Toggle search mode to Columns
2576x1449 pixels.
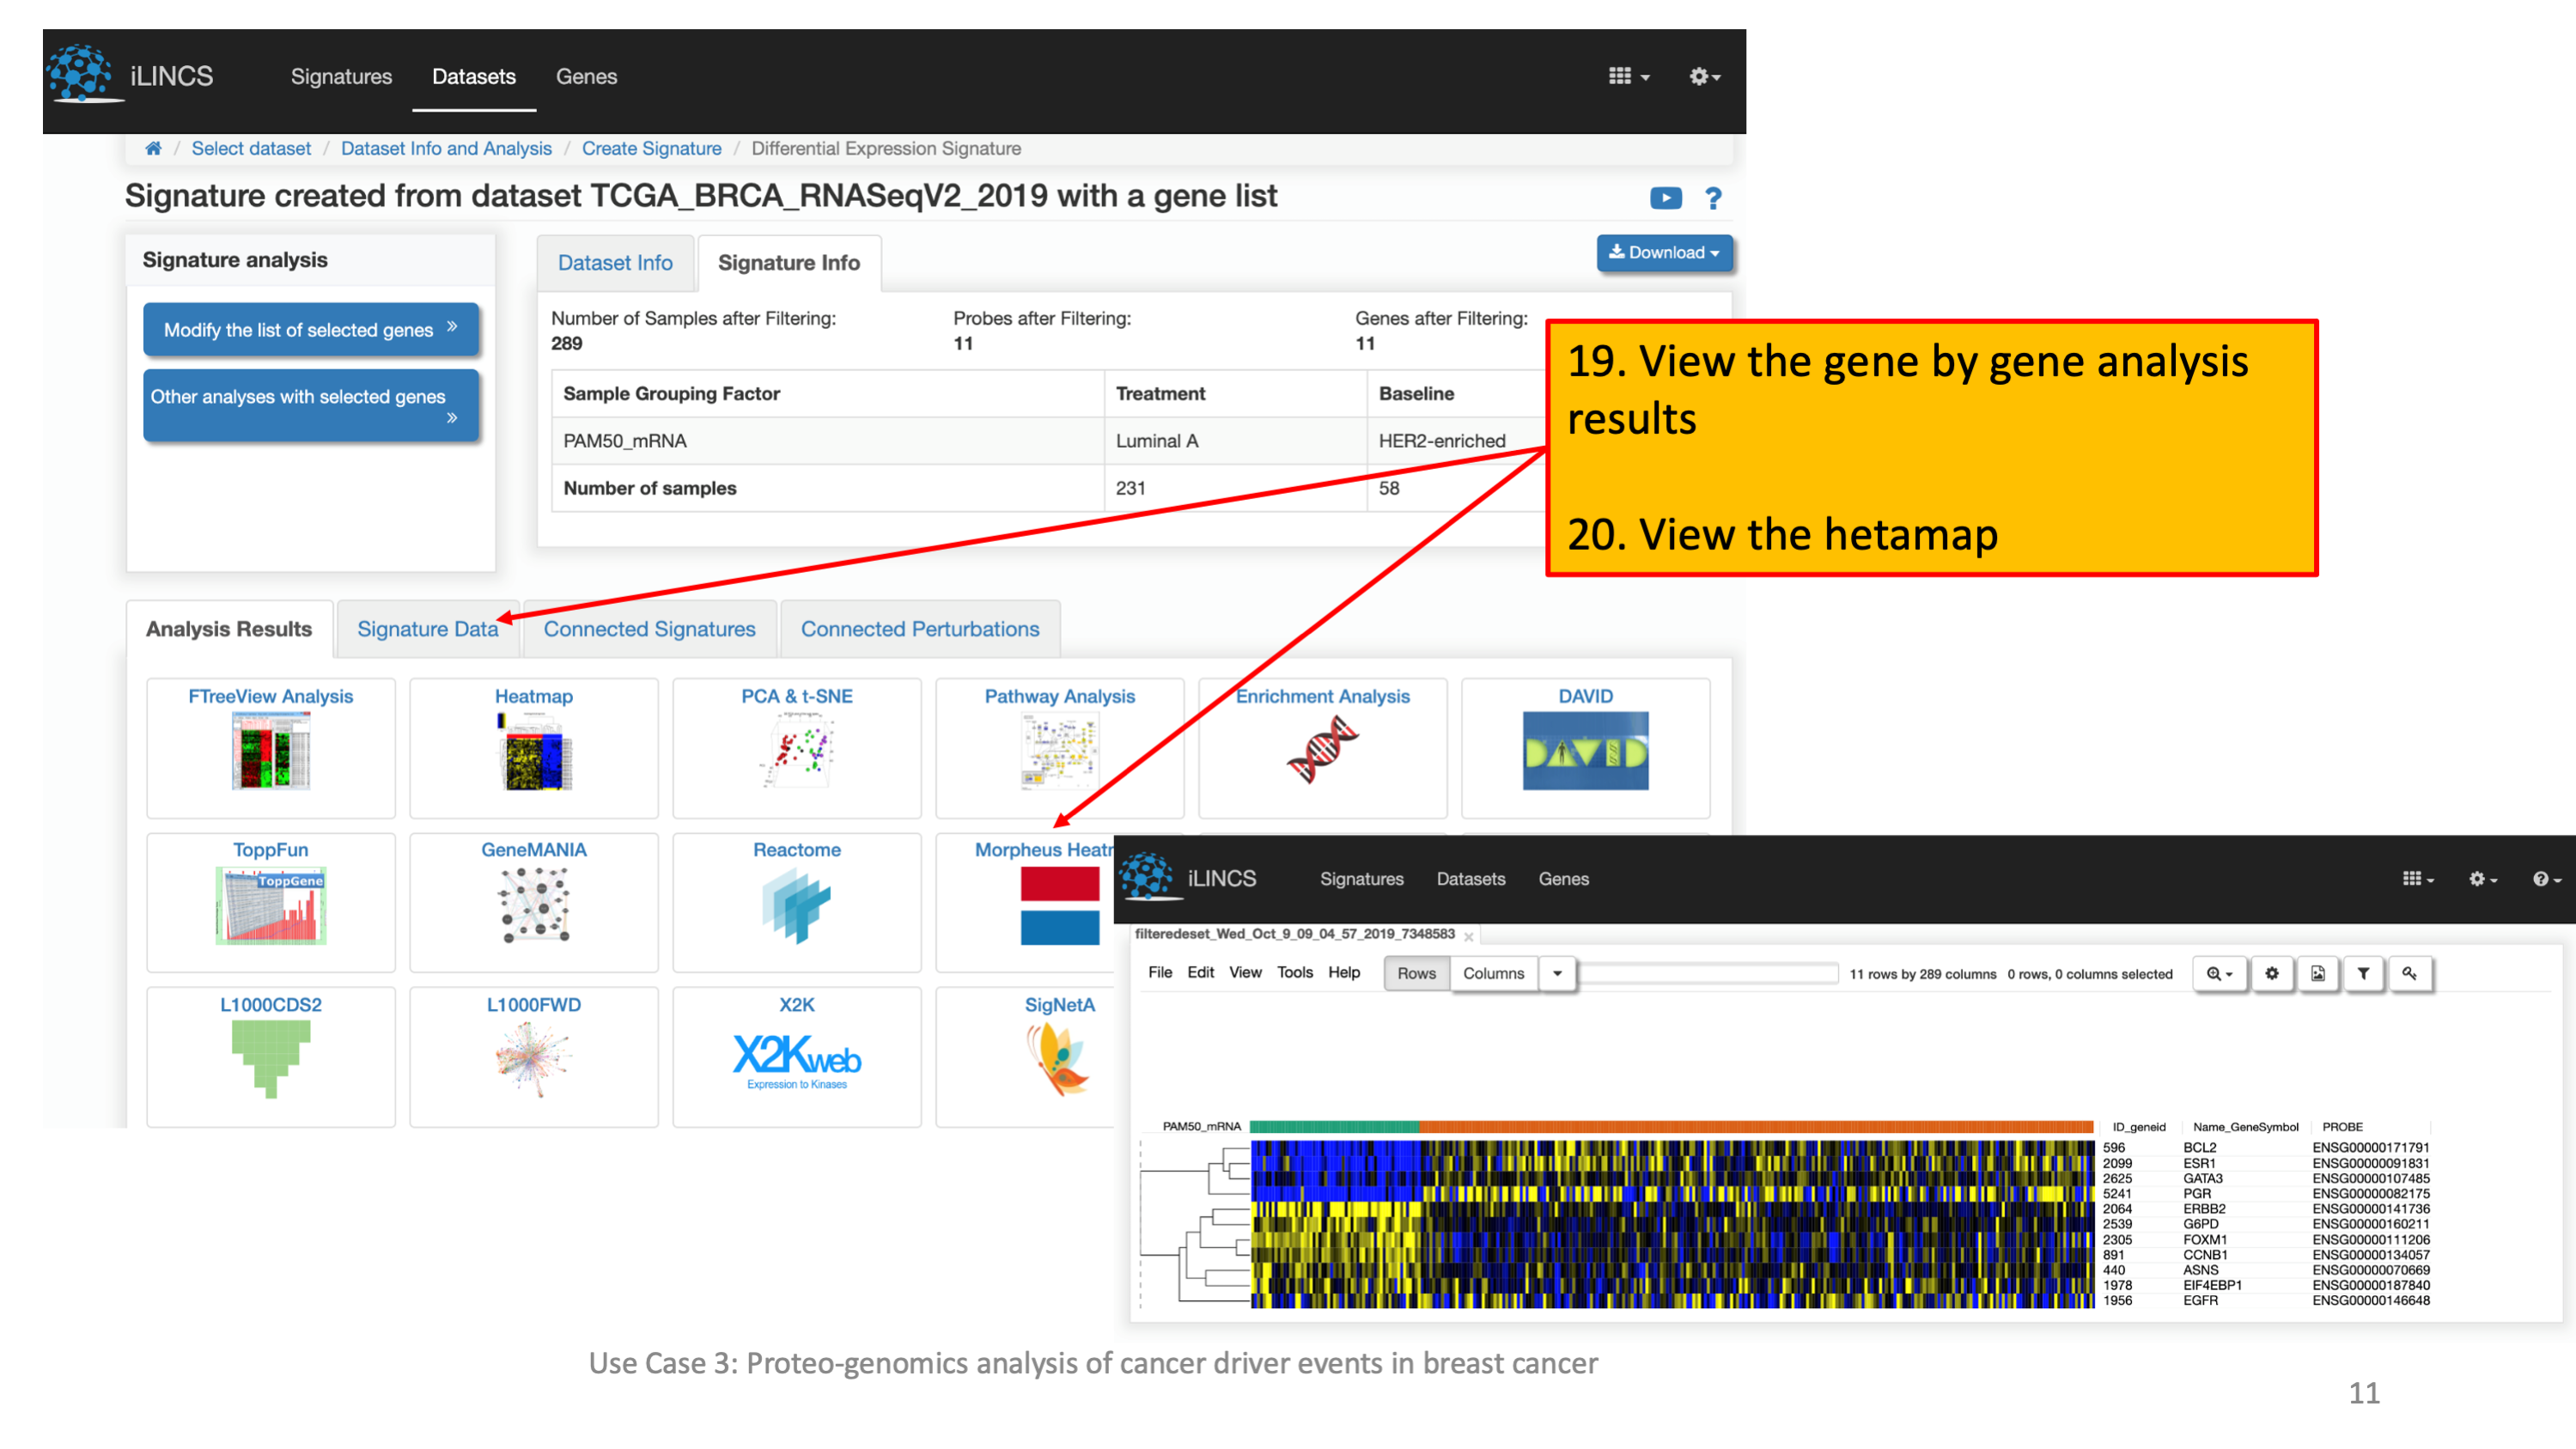[1493, 973]
